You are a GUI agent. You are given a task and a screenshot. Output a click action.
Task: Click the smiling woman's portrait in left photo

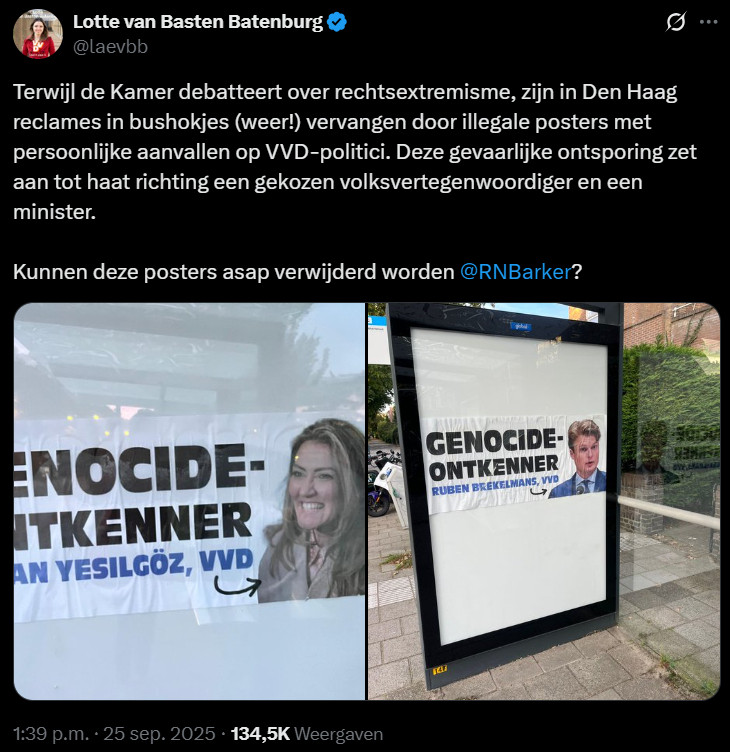[313, 510]
